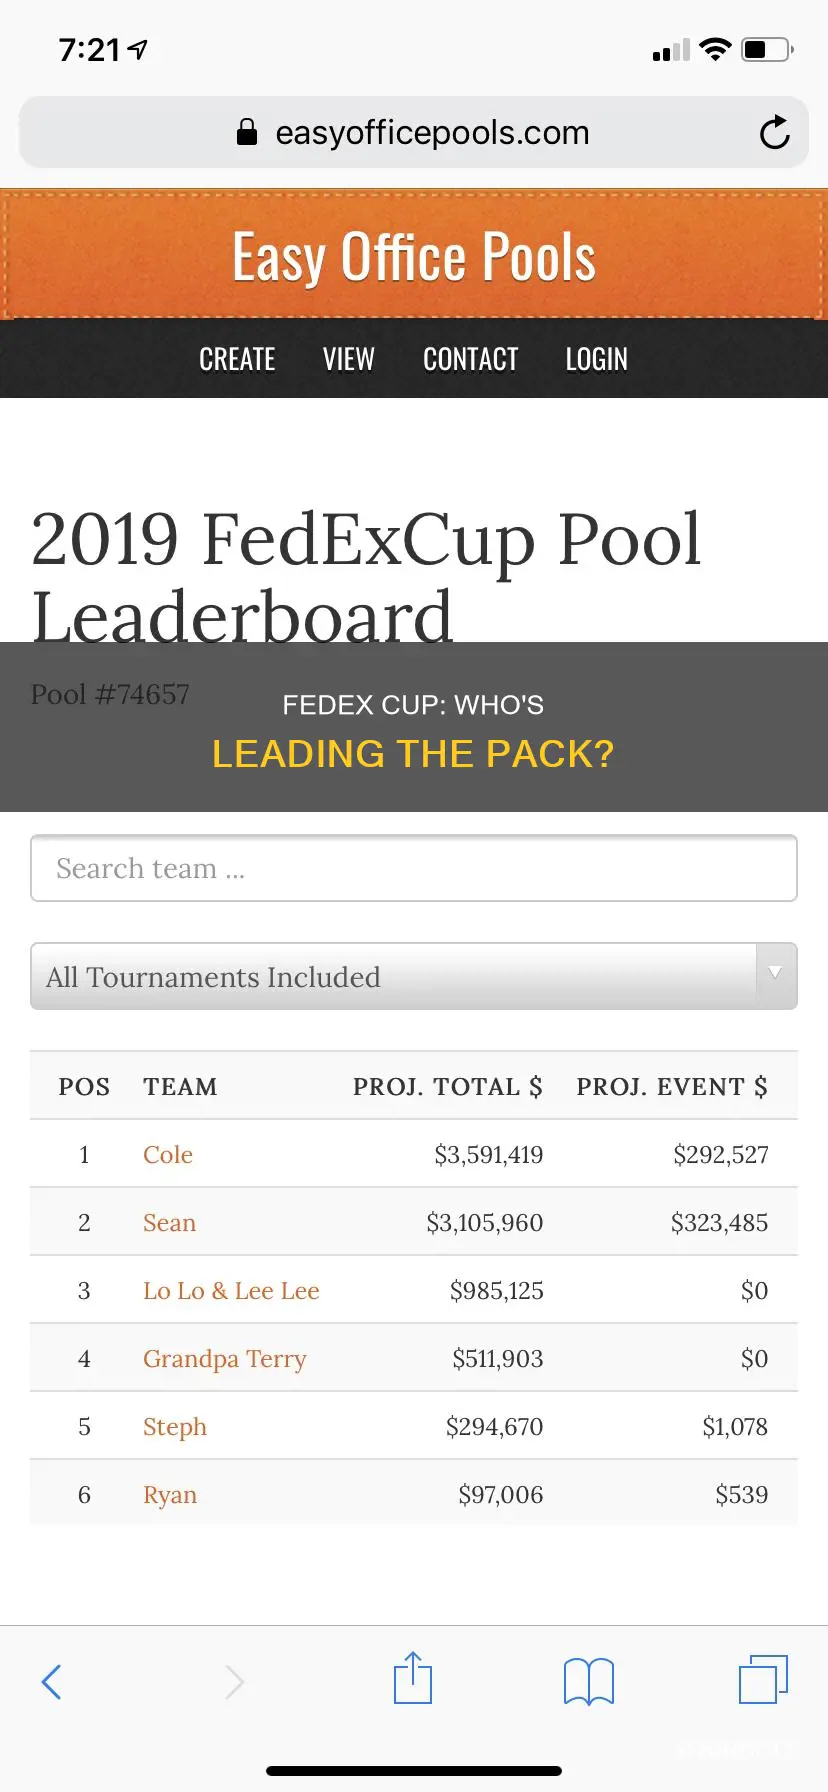Open Grandpa Terry team link
The image size is (828, 1792).
225,1359
